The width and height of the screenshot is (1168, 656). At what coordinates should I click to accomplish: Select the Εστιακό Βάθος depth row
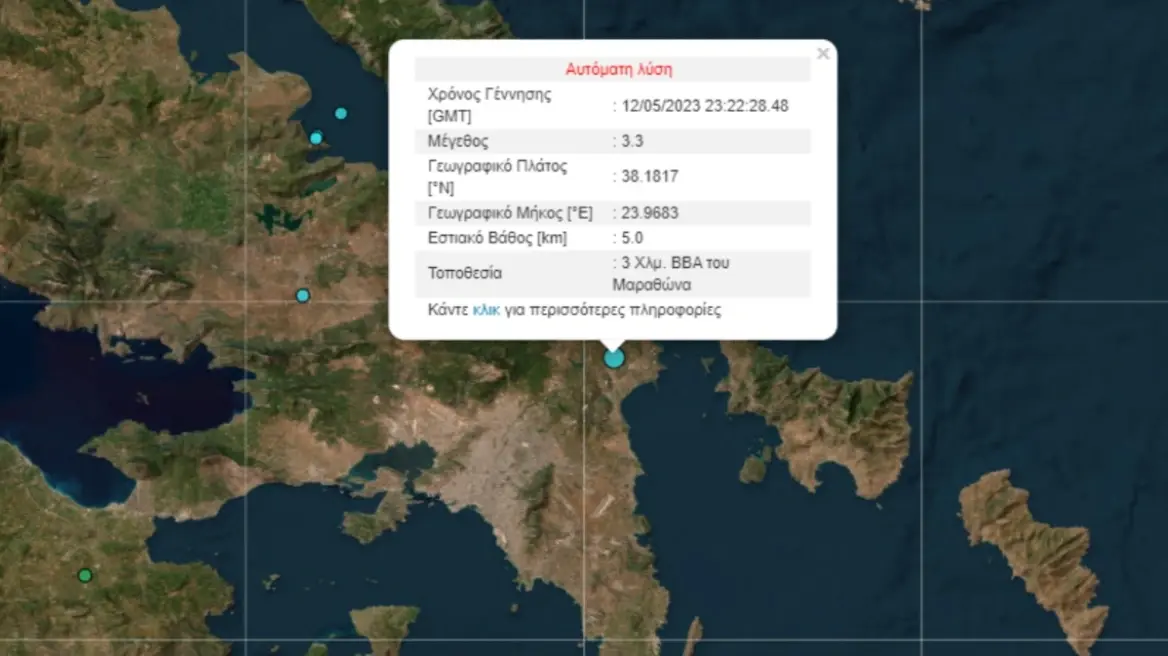click(500, 237)
